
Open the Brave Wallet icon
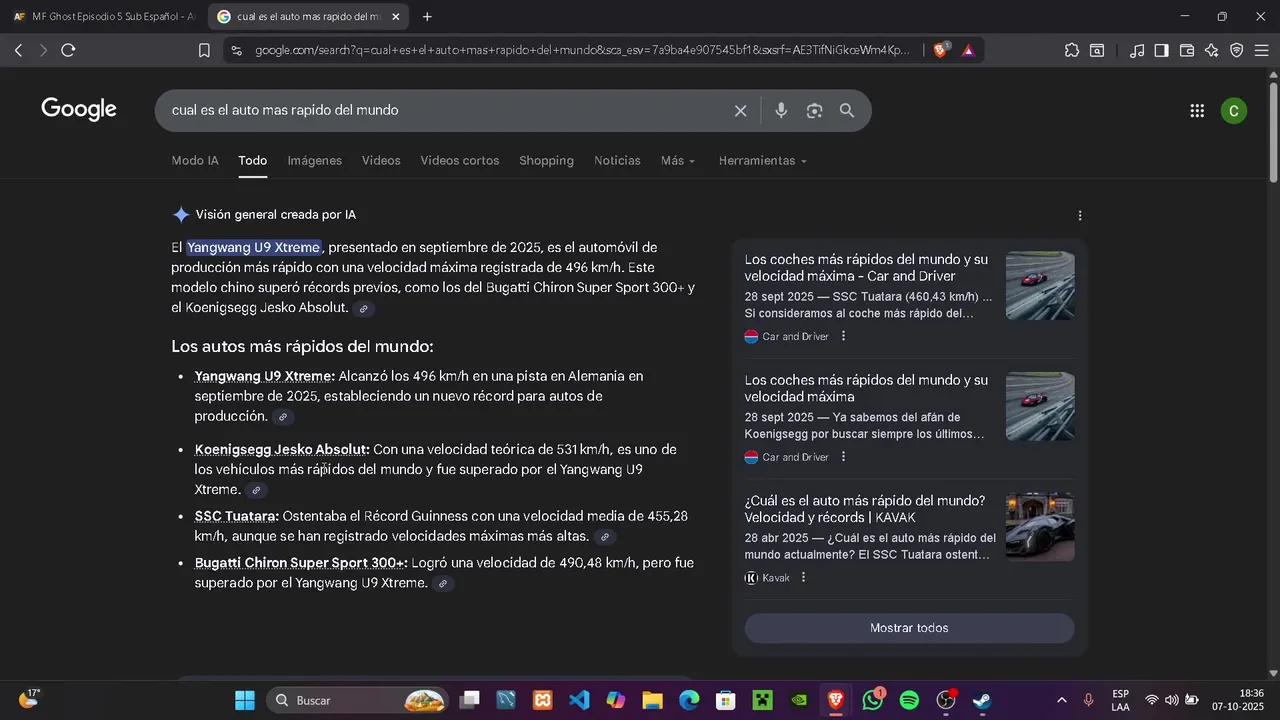pyautogui.click(x=1187, y=50)
